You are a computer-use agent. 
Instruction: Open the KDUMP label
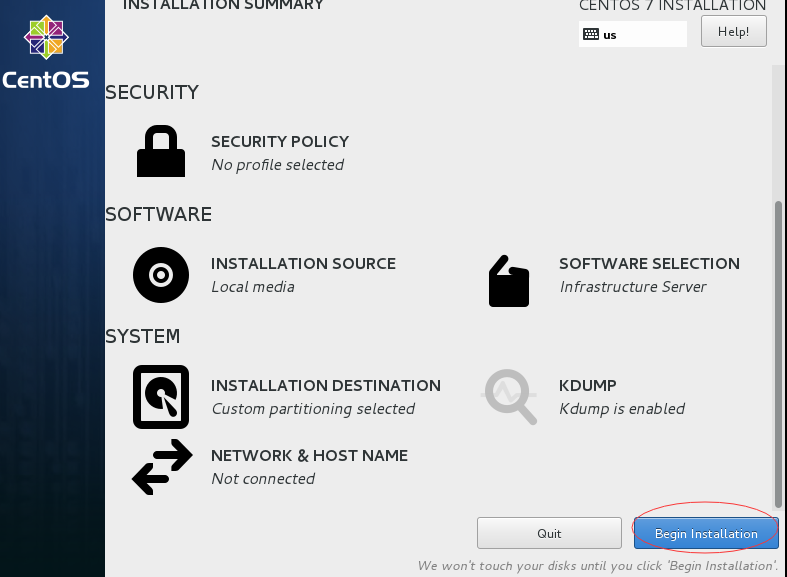588,385
